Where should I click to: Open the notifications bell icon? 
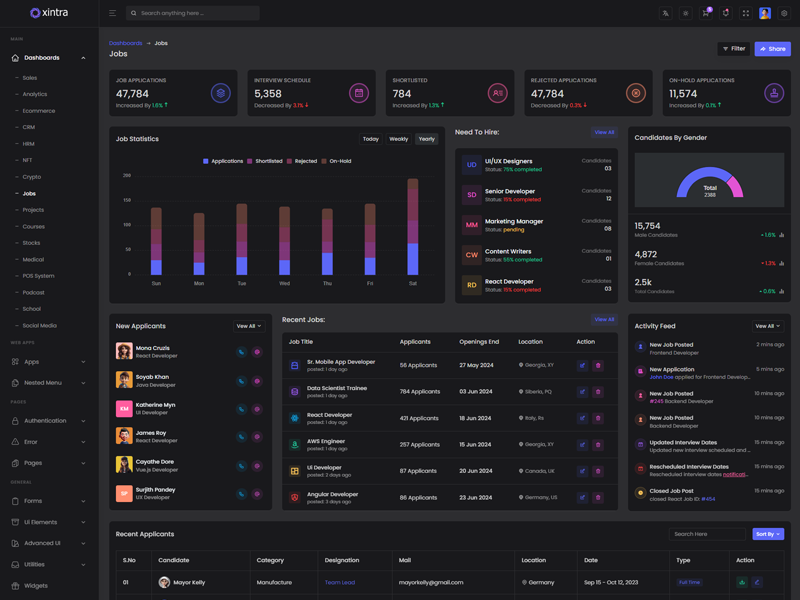(725, 13)
